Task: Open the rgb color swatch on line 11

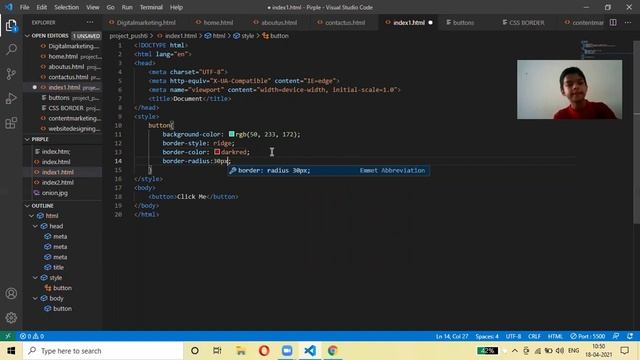Action: 231,134
